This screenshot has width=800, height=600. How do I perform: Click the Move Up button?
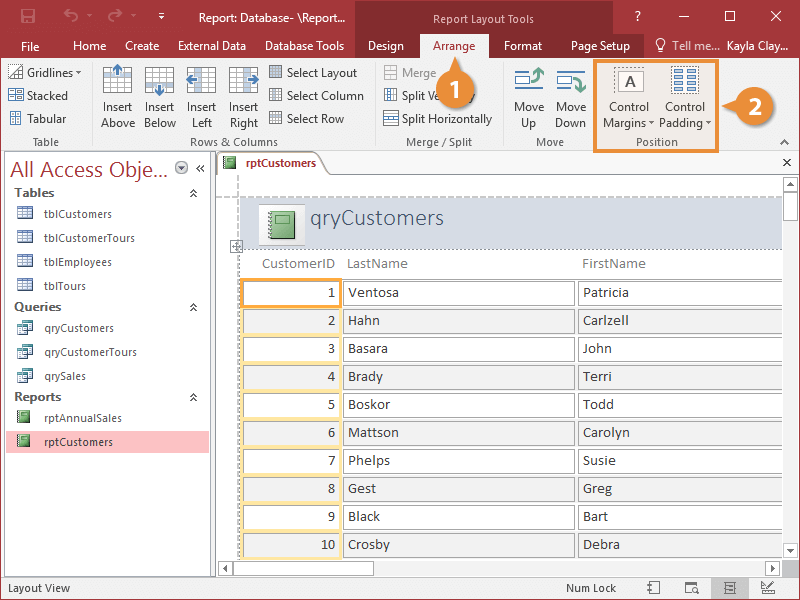tap(529, 97)
